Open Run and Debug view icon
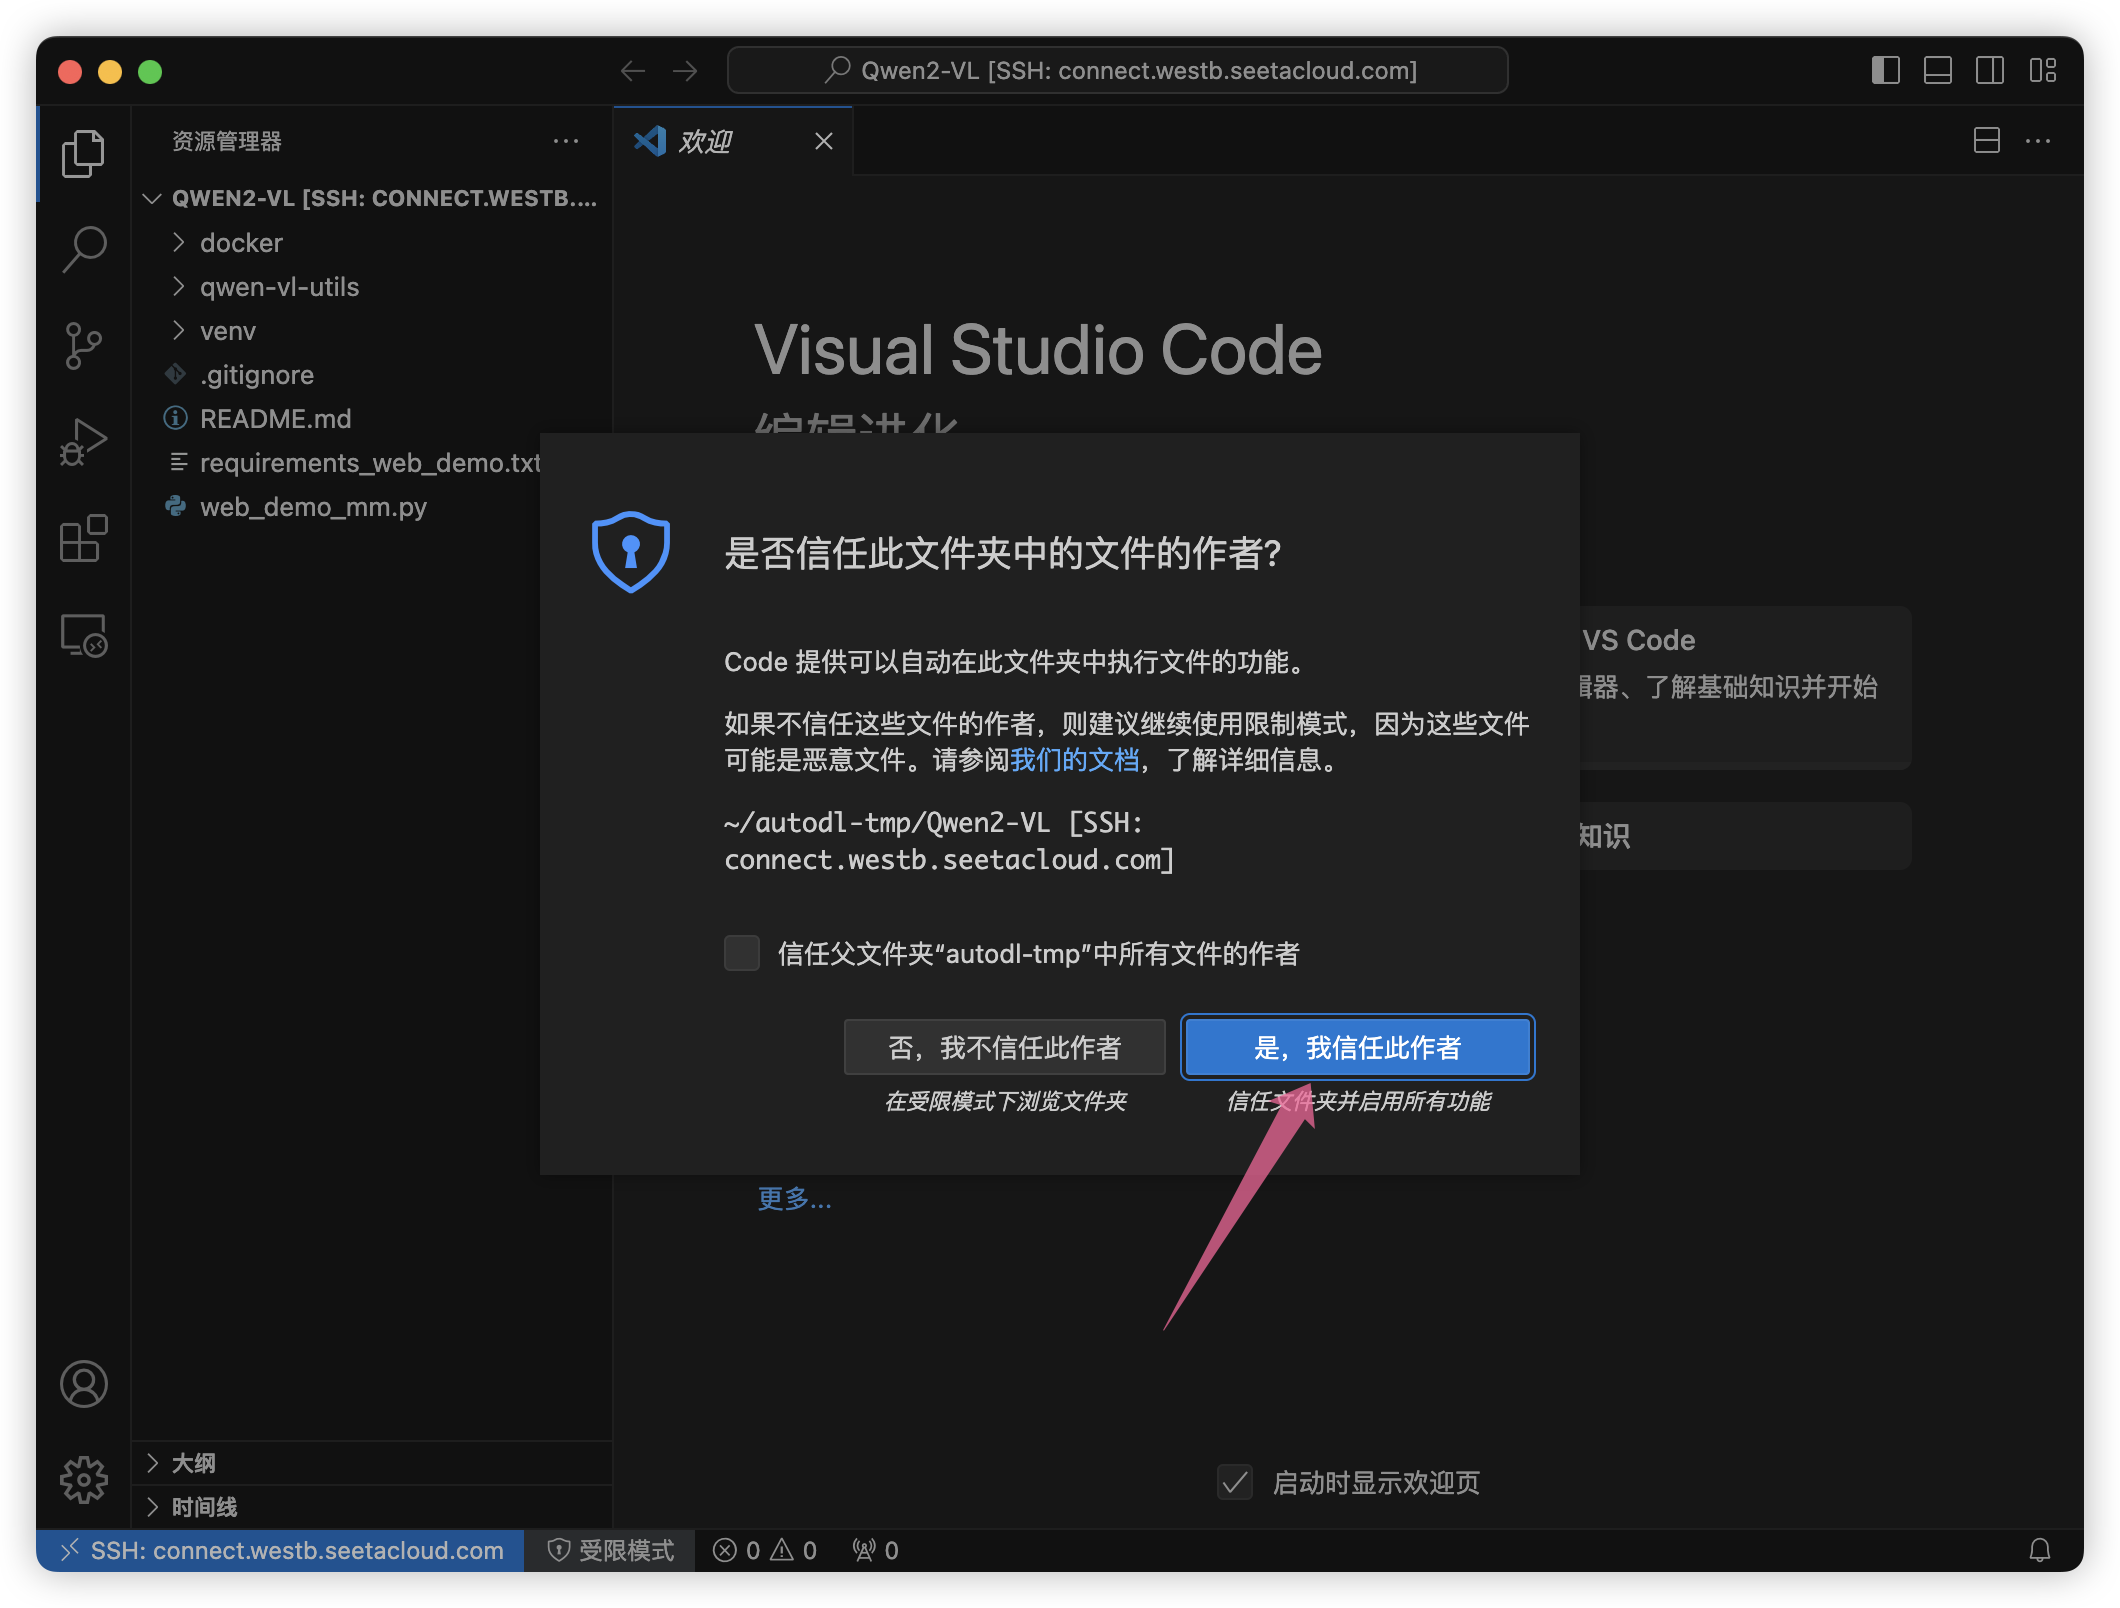 coord(84,442)
